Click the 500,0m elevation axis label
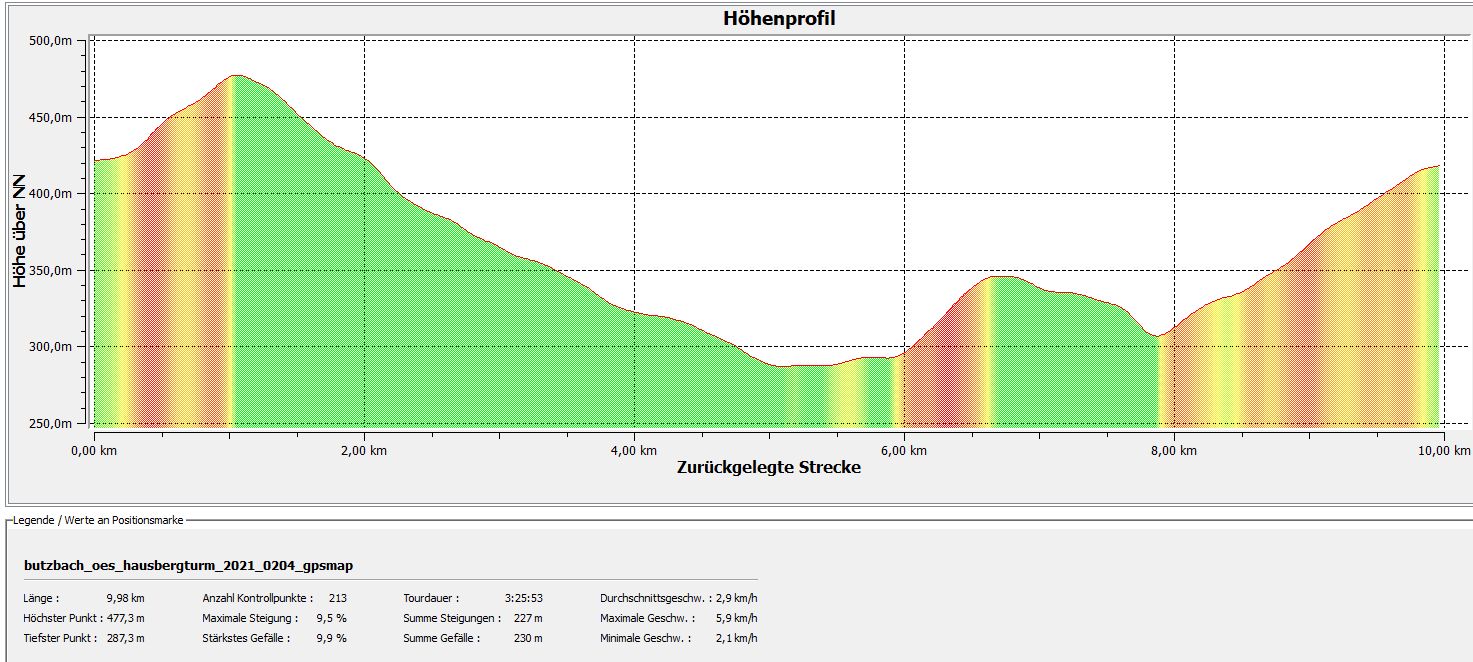Screen dimensions: 1473x662 click(x=51, y=41)
